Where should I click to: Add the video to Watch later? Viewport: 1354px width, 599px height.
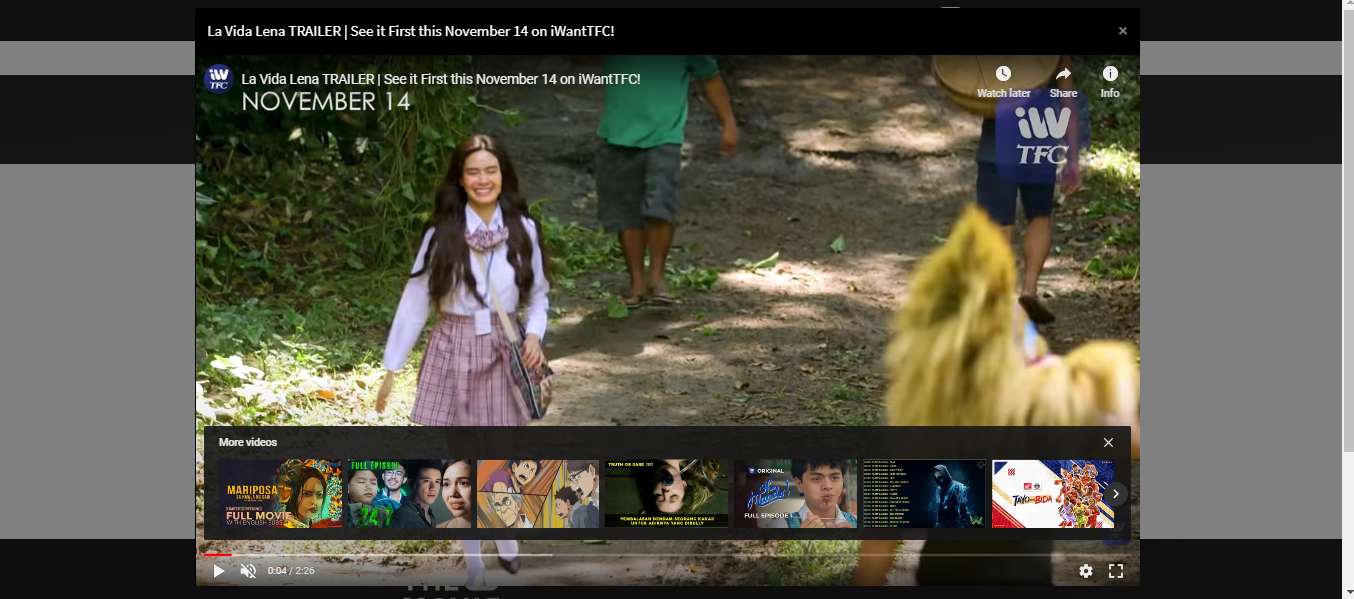tap(1003, 82)
